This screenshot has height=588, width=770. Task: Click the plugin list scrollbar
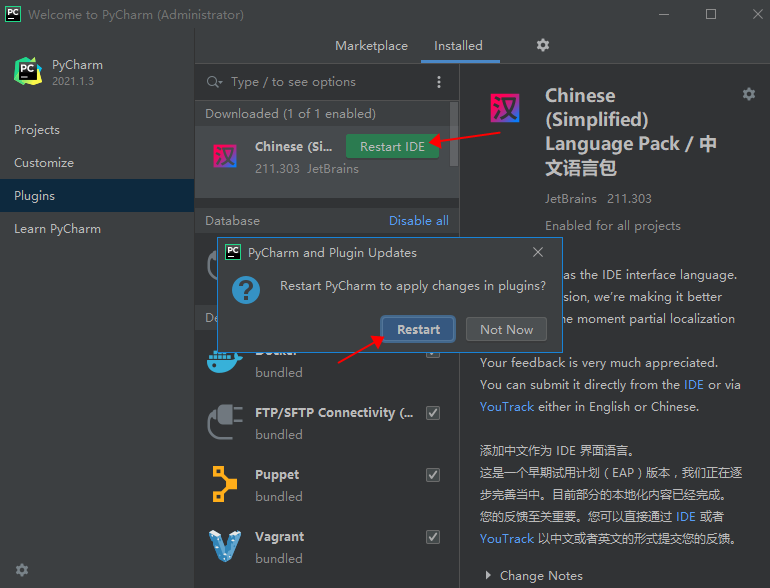(454, 134)
